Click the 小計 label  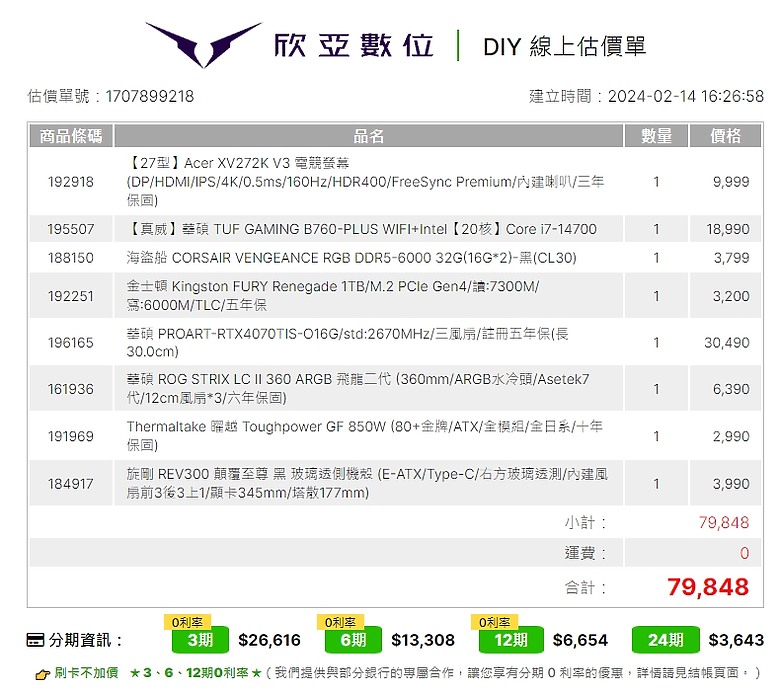pos(585,523)
